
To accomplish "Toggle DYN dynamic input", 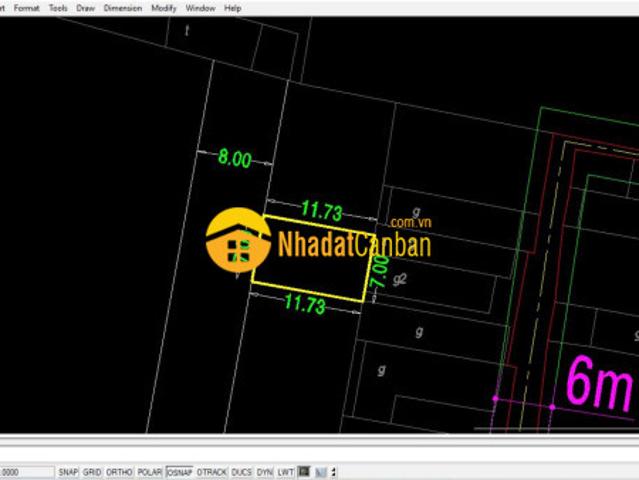I will 264,472.
